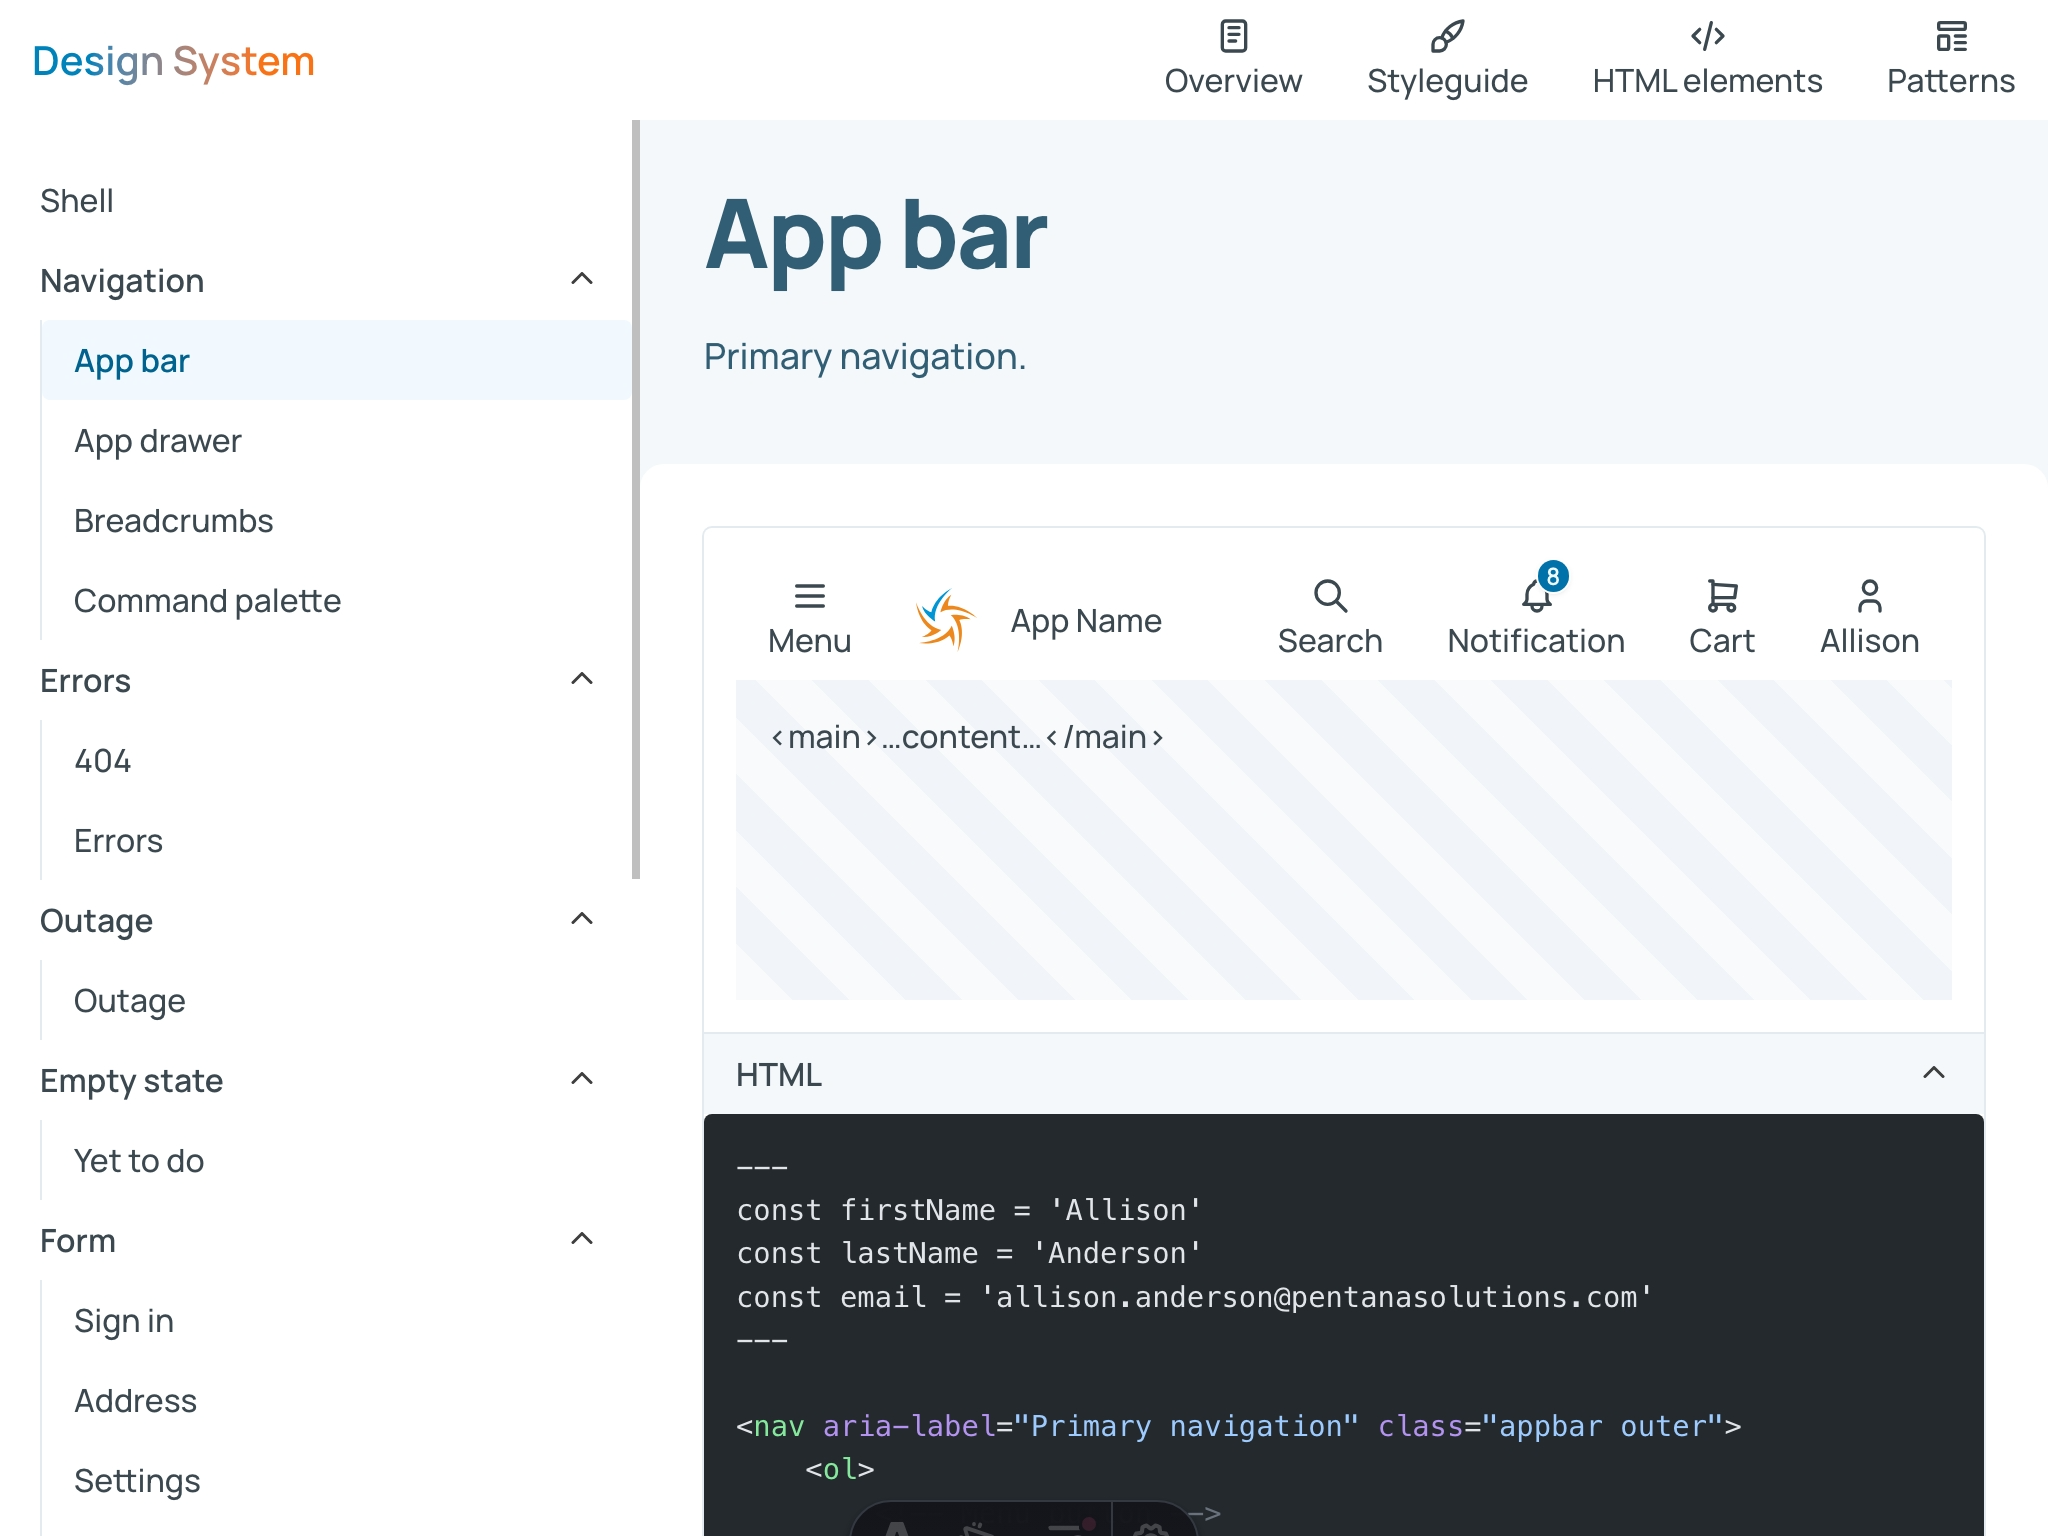Collapse the Navigation section

[x=582, y=280]
